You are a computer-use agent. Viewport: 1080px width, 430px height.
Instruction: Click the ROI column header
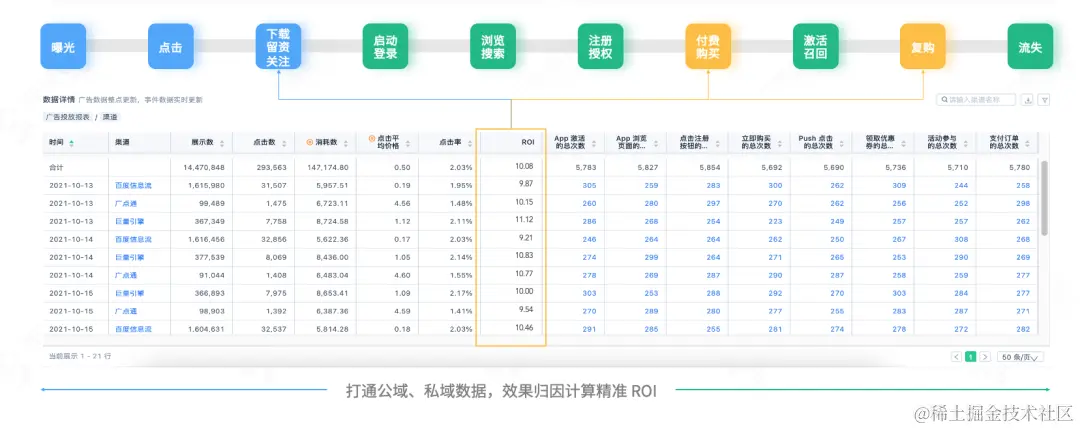click(526, 143)
